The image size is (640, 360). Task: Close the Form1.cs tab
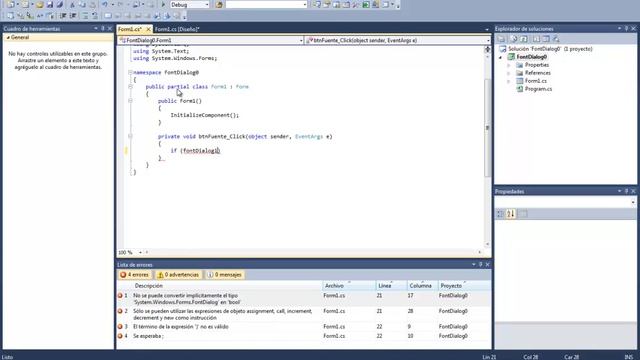[x=149, y=29]
